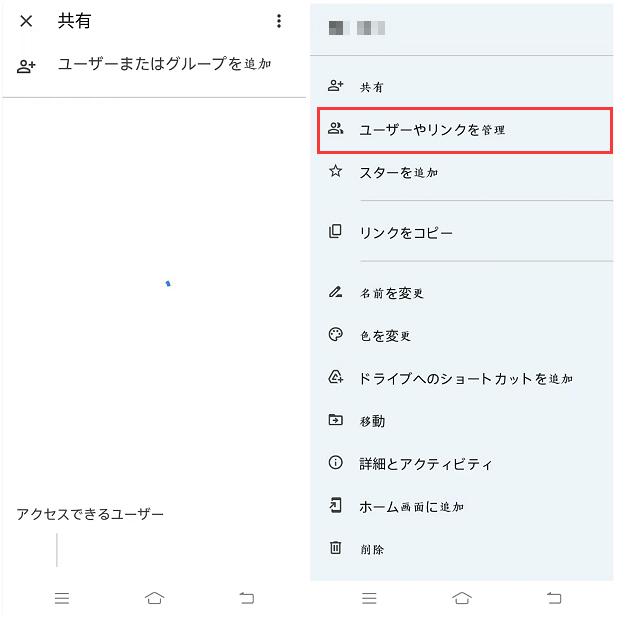Tap the Drive shortcut icon

tap(336, 378)
